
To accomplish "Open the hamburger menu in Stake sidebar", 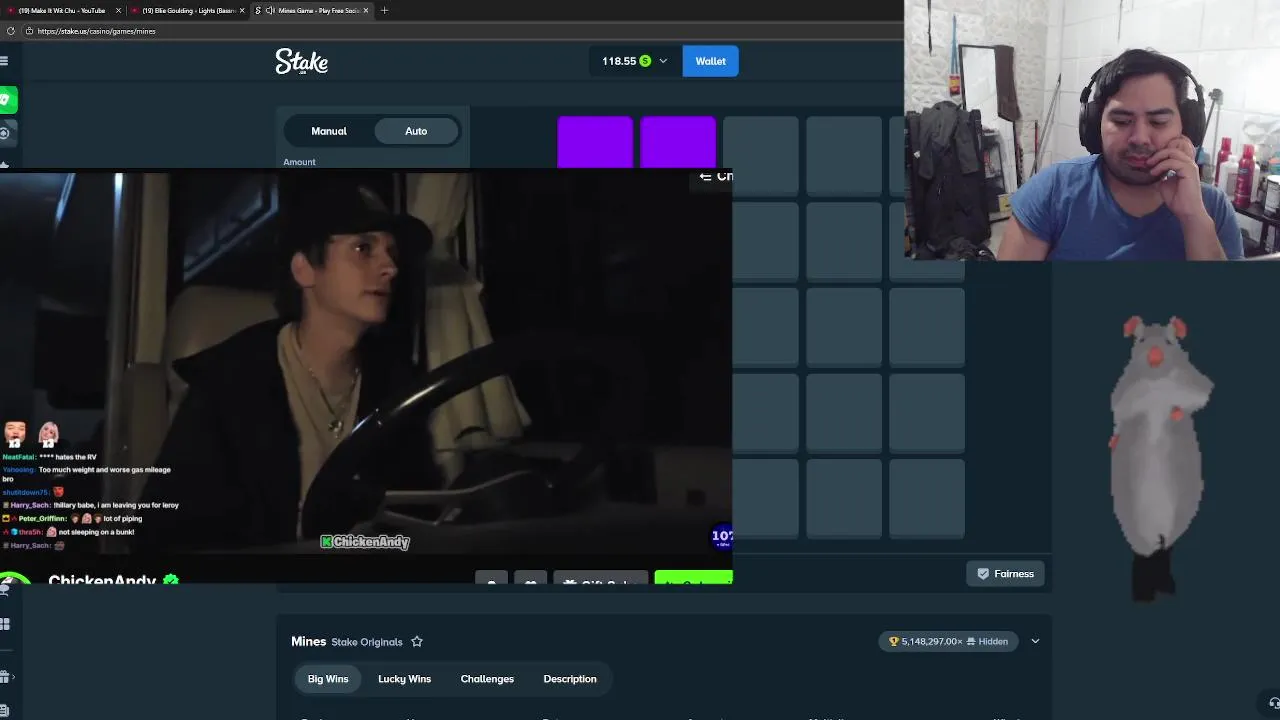I will coord(4,61).
